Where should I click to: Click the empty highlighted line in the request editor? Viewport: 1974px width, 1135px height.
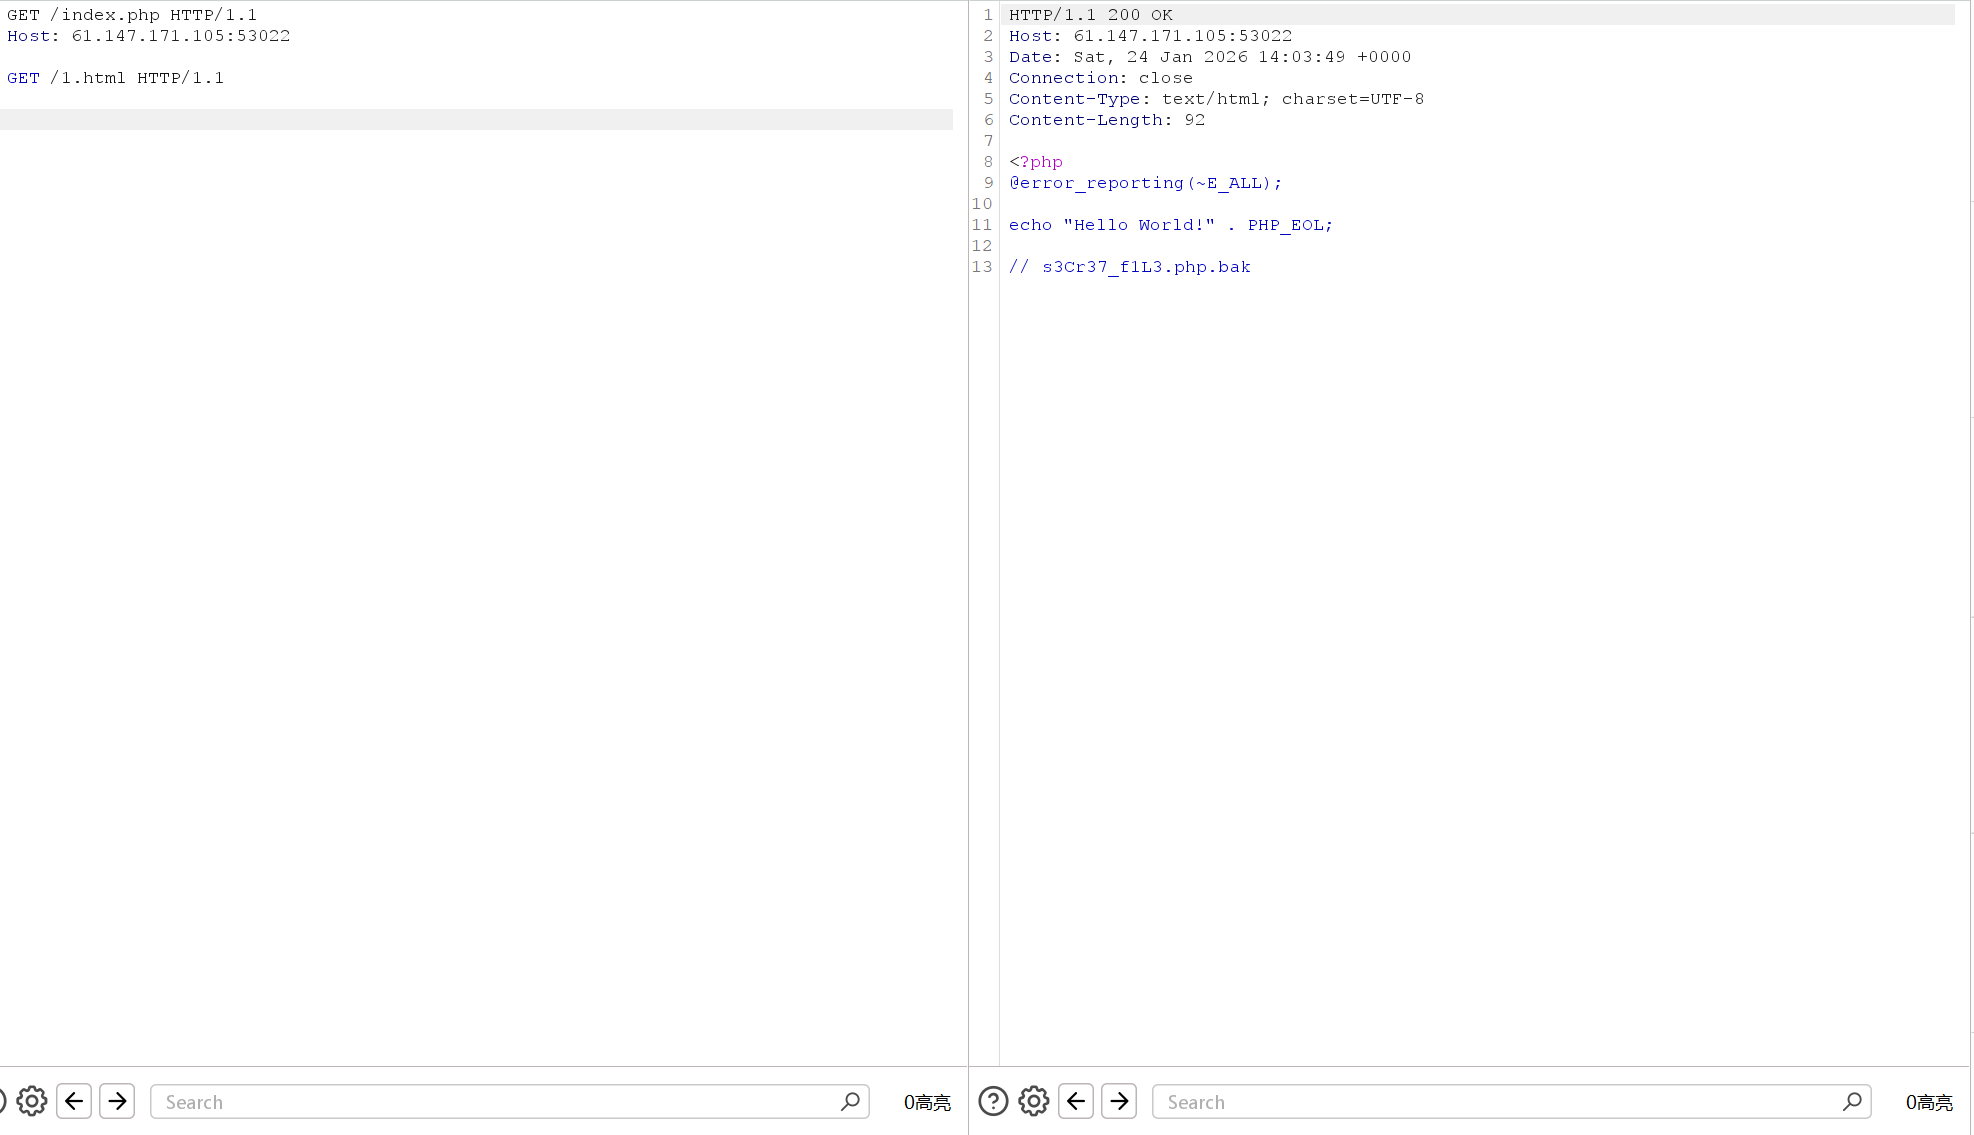coord(475,119)
